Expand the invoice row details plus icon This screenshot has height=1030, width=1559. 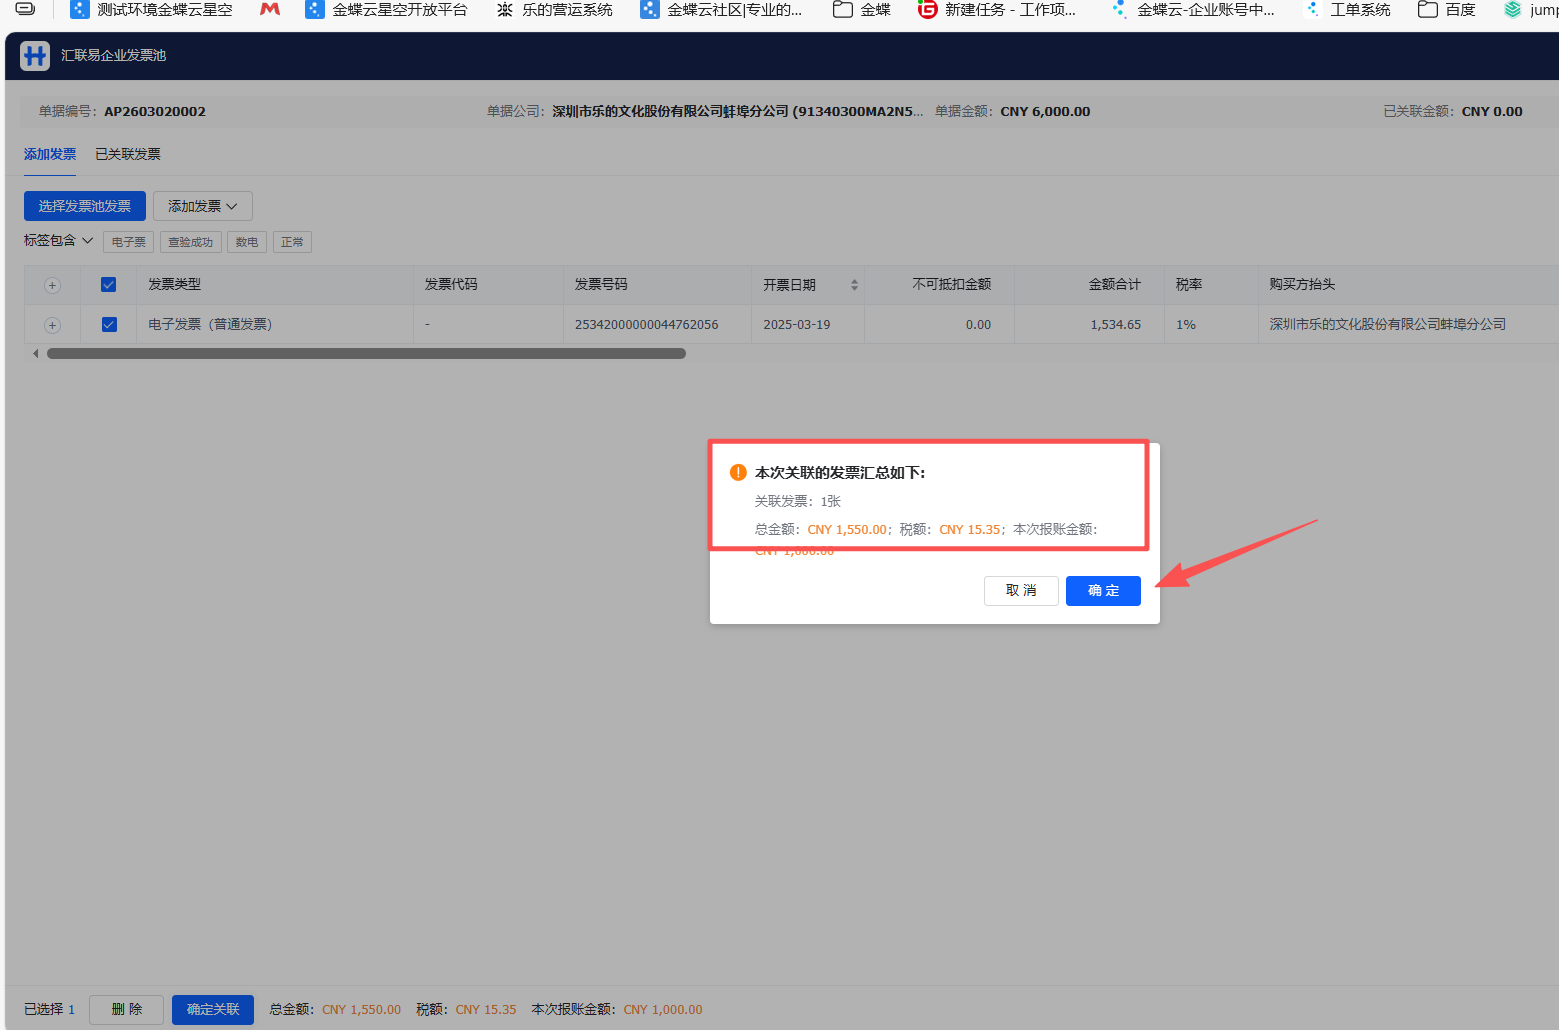click(x=52, y=325)
